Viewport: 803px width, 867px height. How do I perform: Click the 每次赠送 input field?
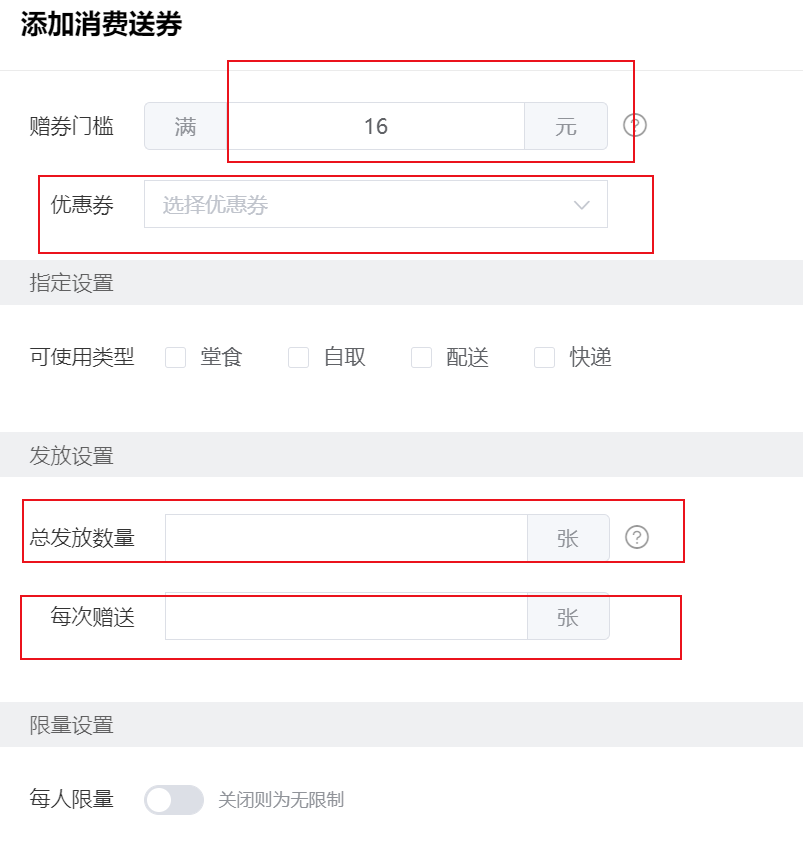pos(346,617)
